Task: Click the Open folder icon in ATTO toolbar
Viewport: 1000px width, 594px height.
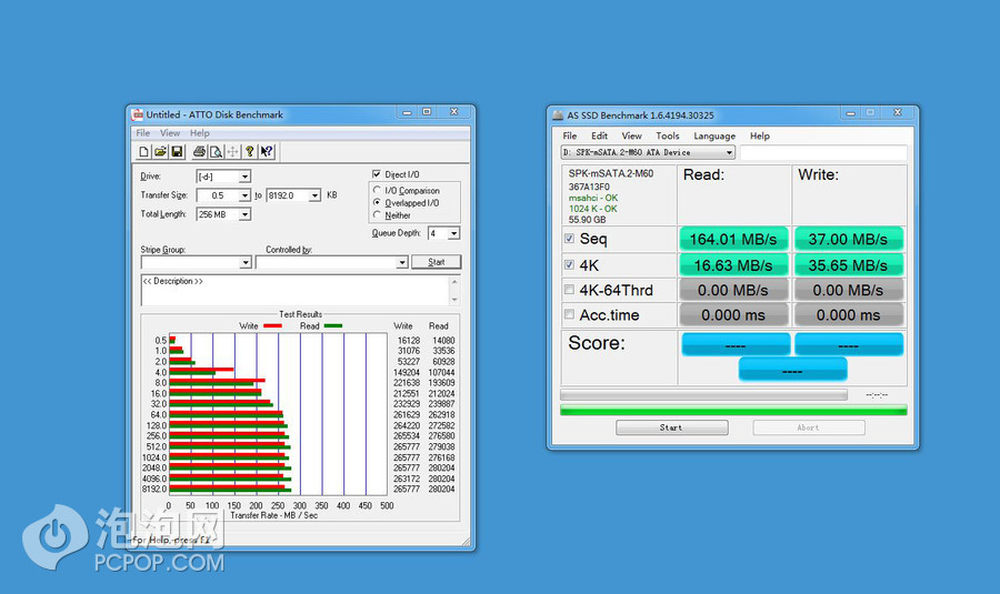Action: click(160, 152)
